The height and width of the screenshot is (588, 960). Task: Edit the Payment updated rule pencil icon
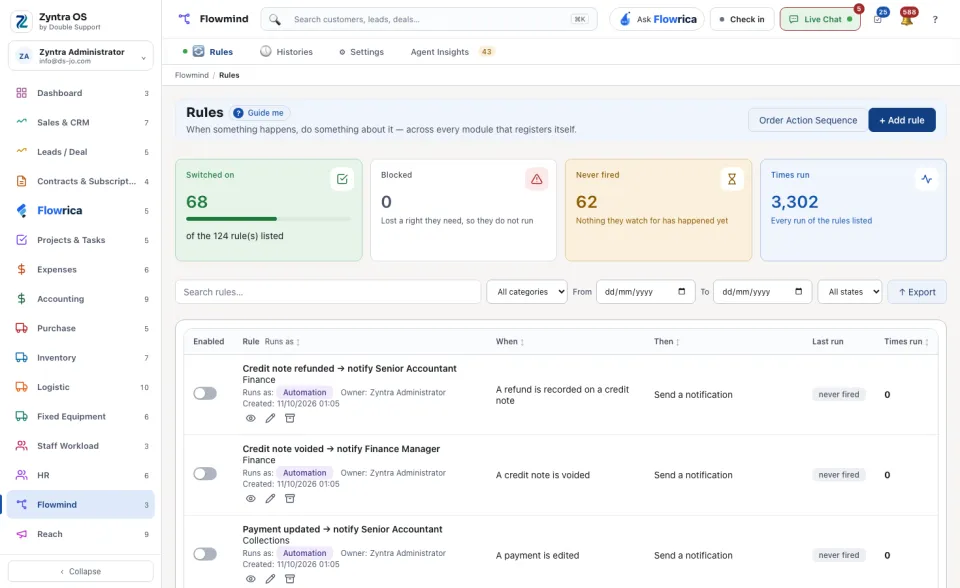click(x=270, y=579)
